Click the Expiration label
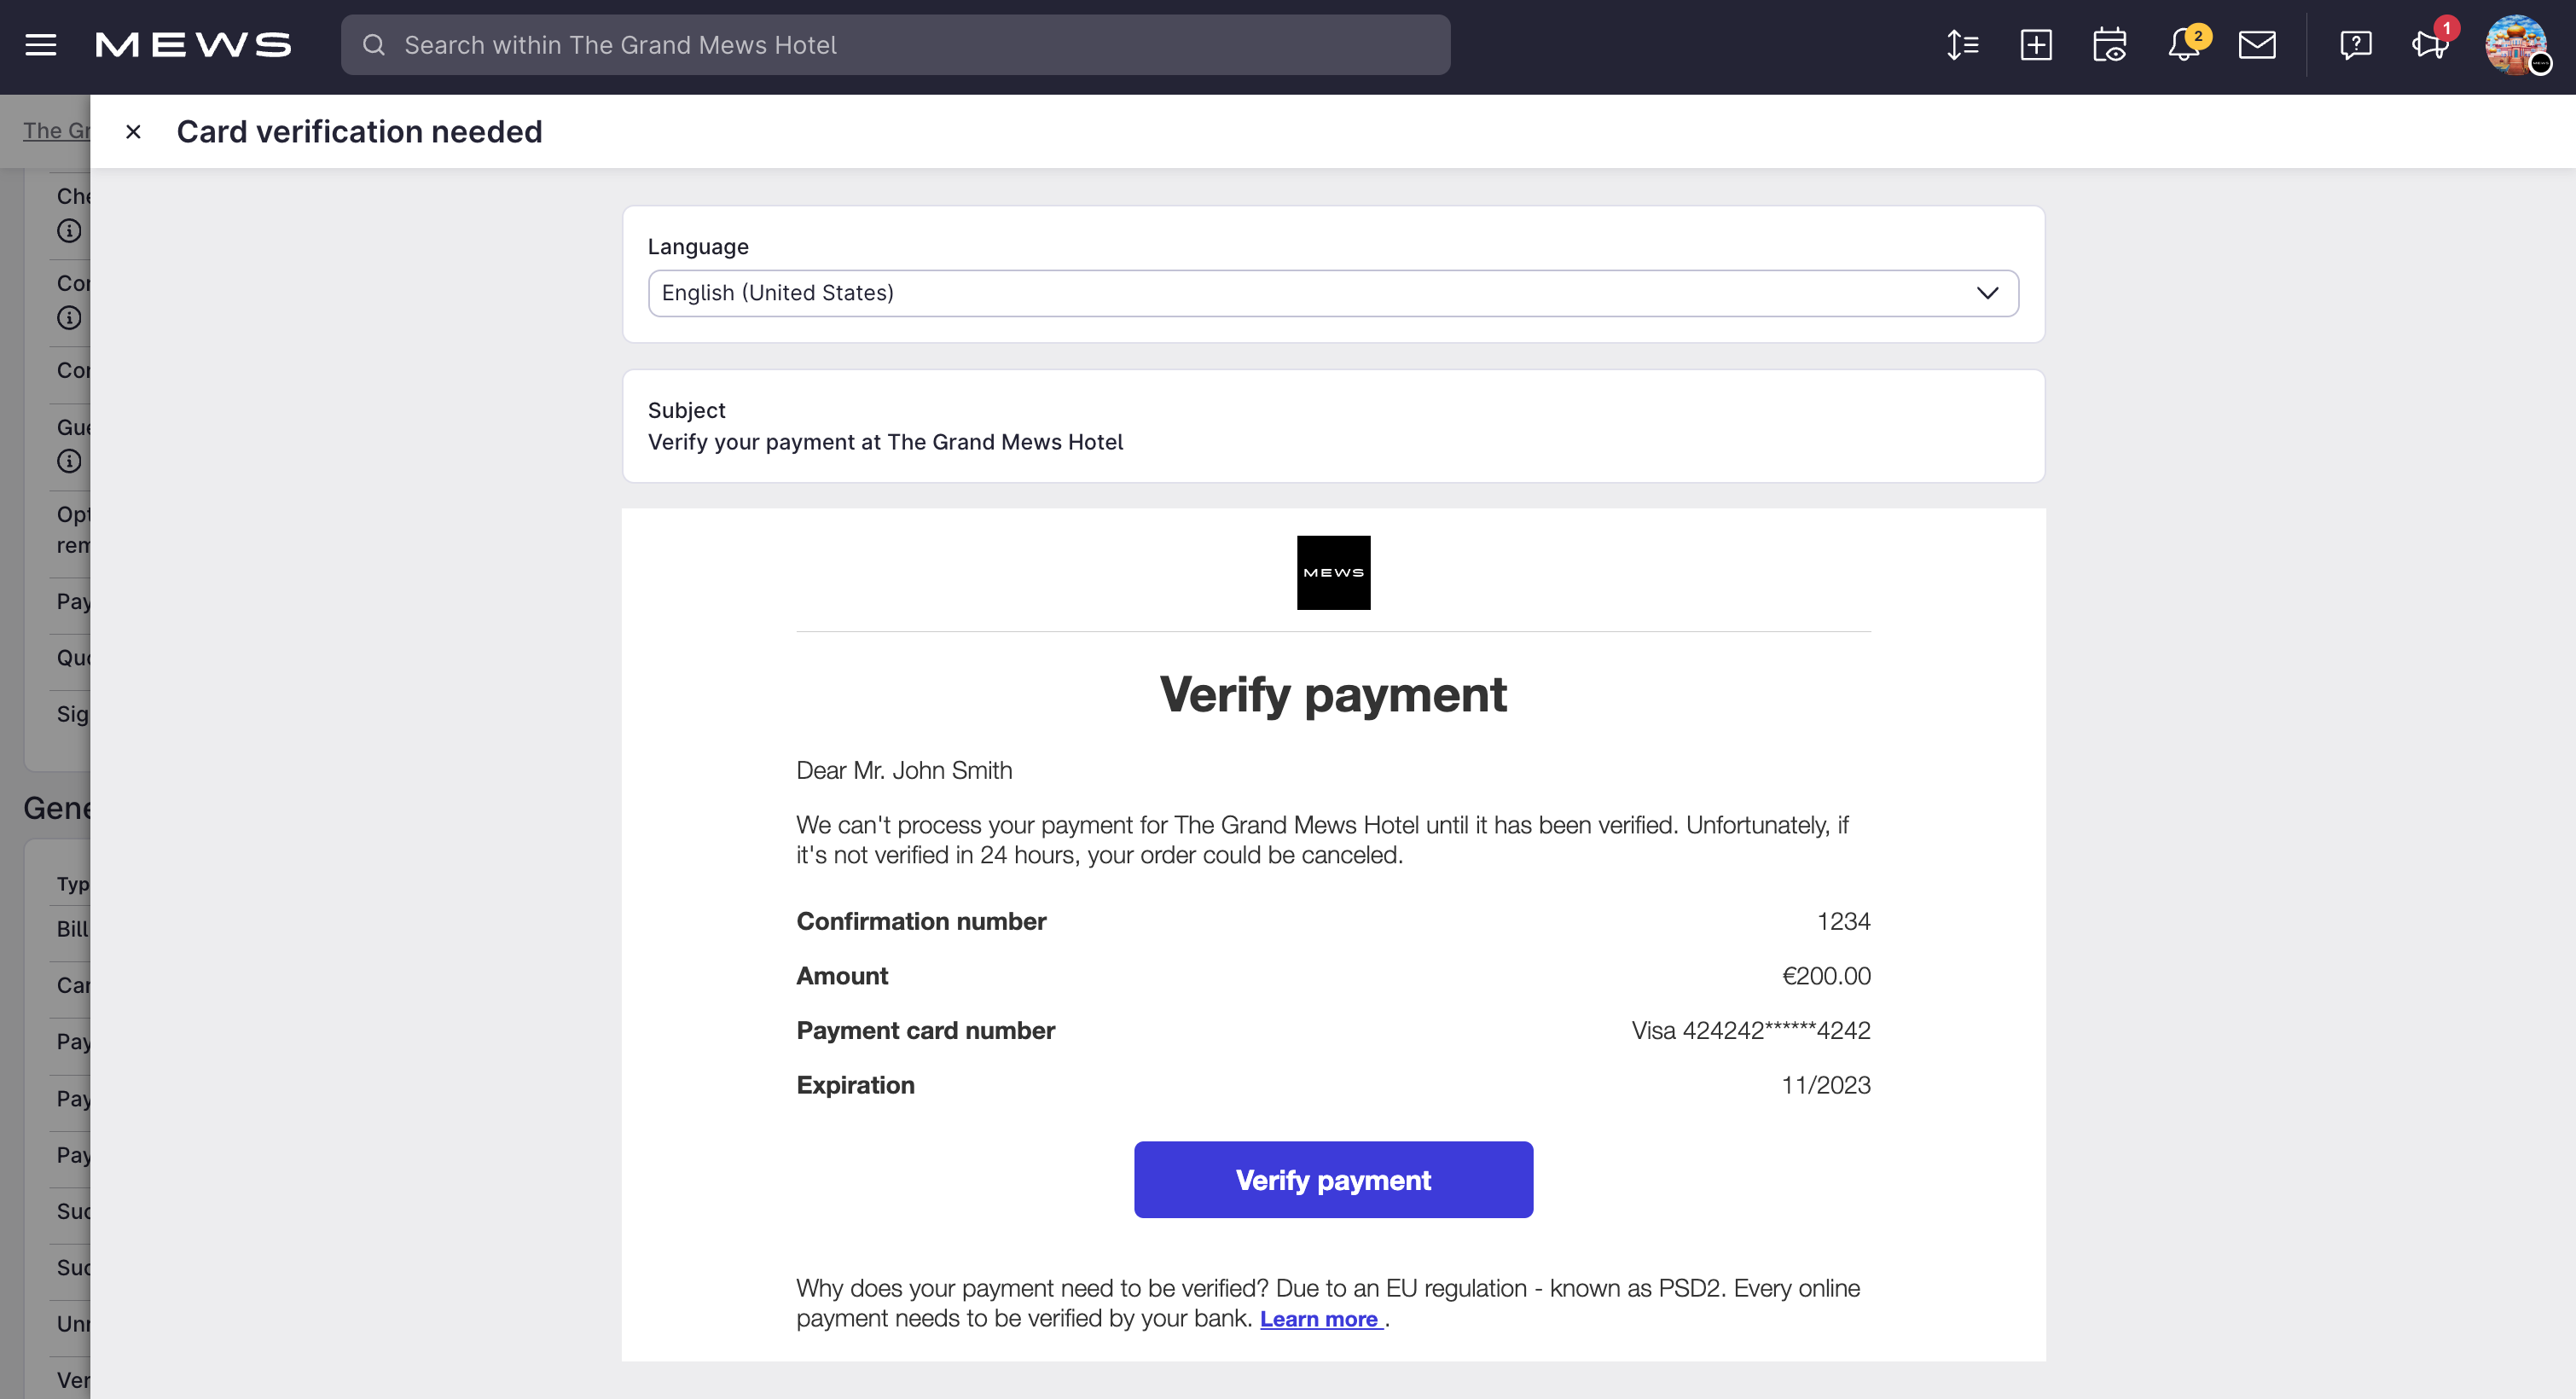The image size is (2576, 1399). [855, 1085]
